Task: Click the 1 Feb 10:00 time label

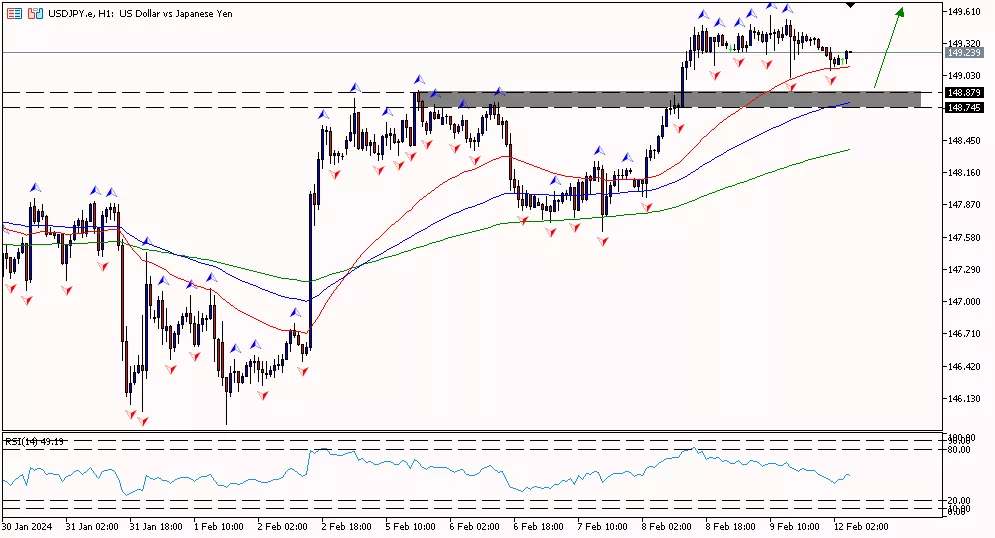Action: (x=219, y=527)
